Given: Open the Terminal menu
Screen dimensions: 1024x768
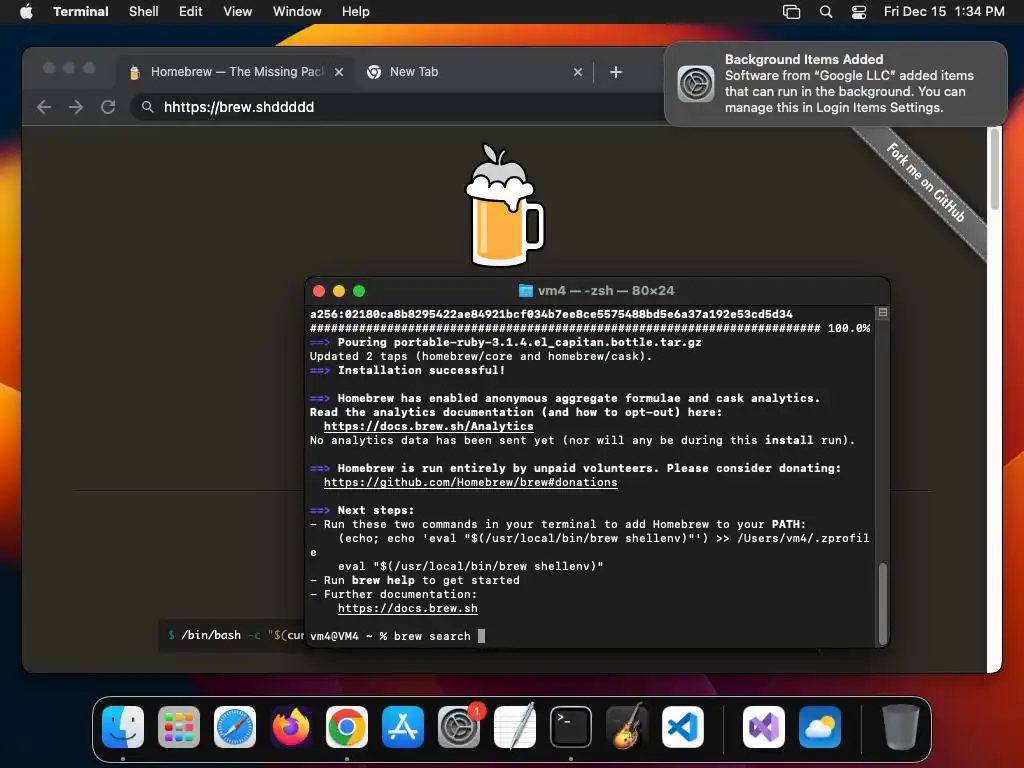Looking at the screenshot, I should coord(81,12).
